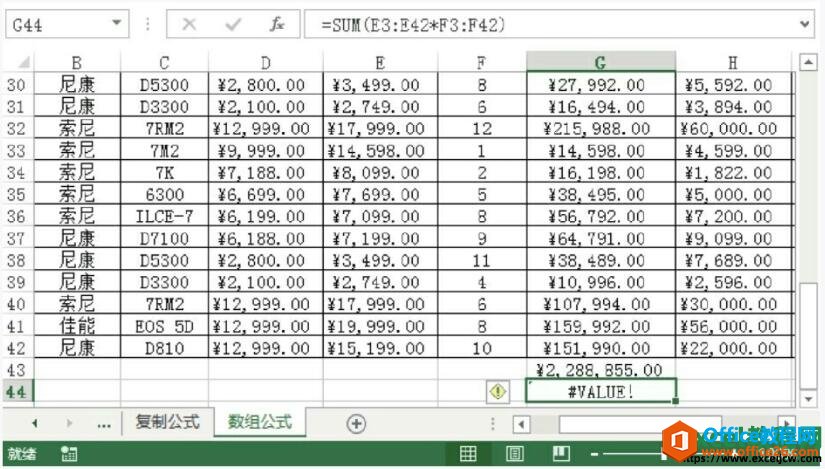Click cell ¥56,792.00 in column G

pyautogui.click(x=600, y=216)
